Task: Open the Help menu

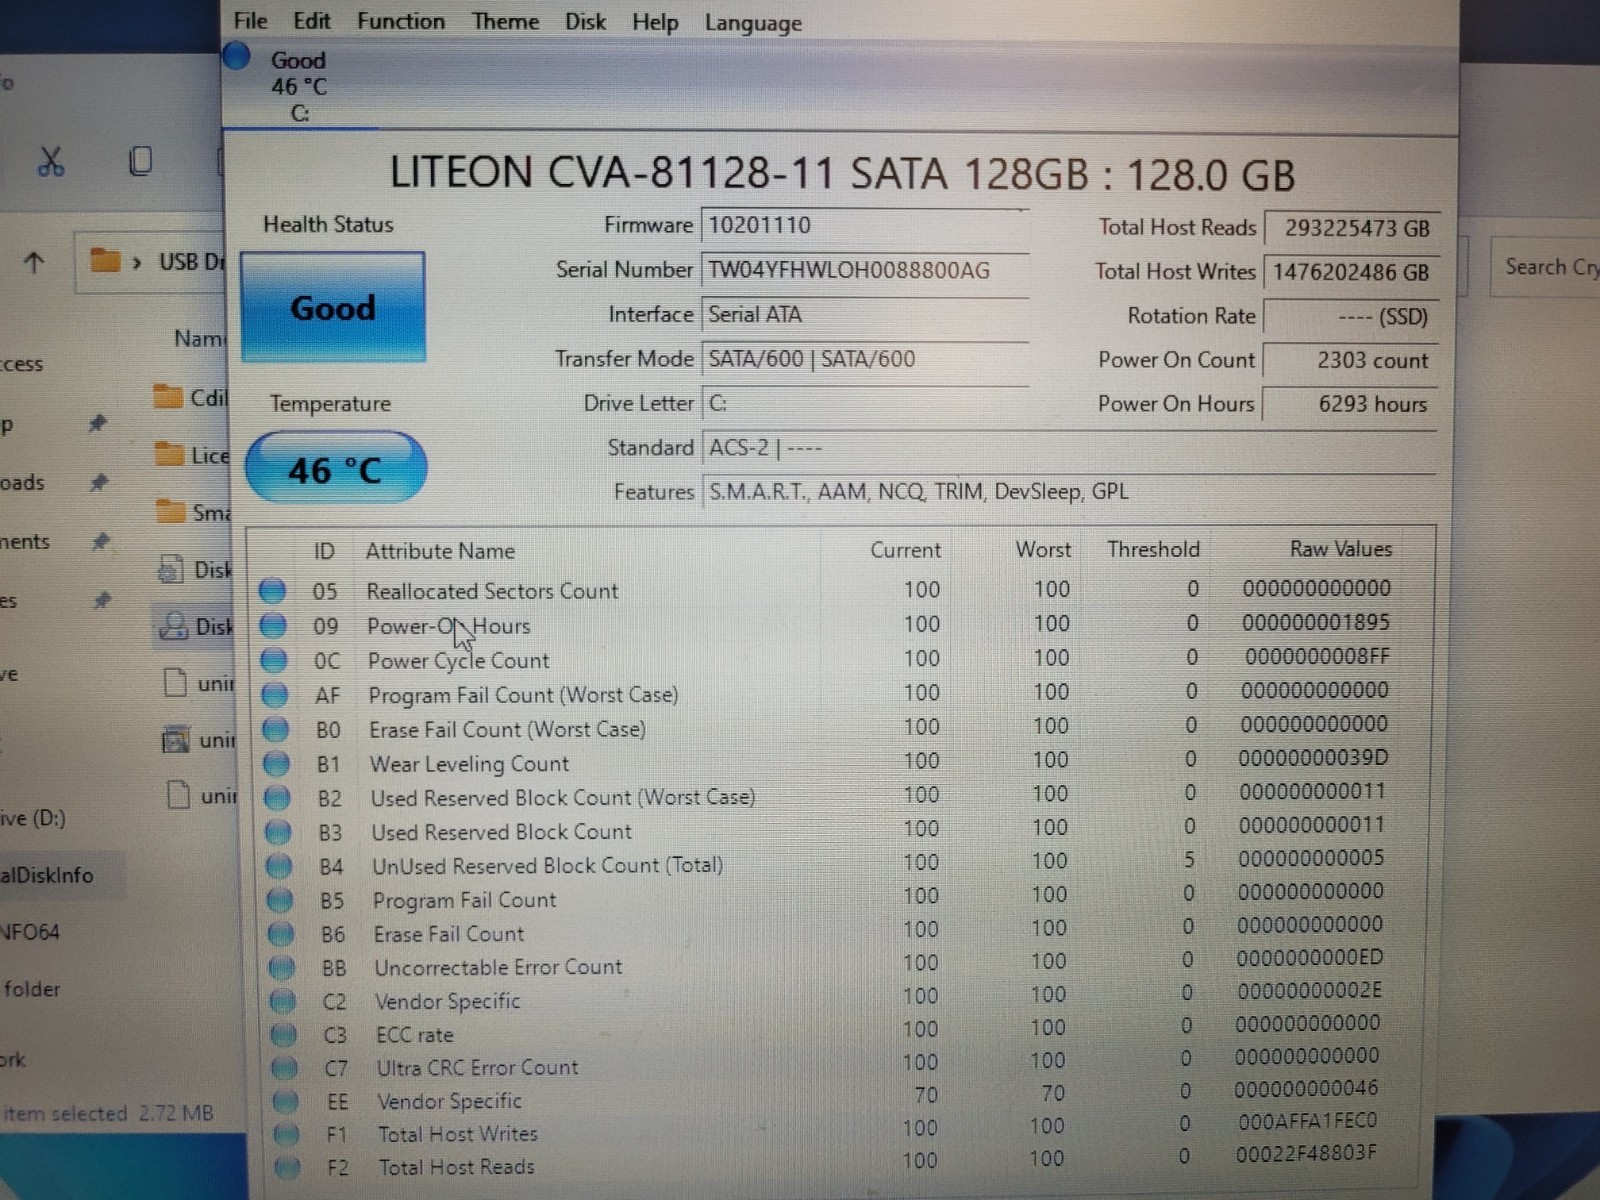Action: coord(655,22)
